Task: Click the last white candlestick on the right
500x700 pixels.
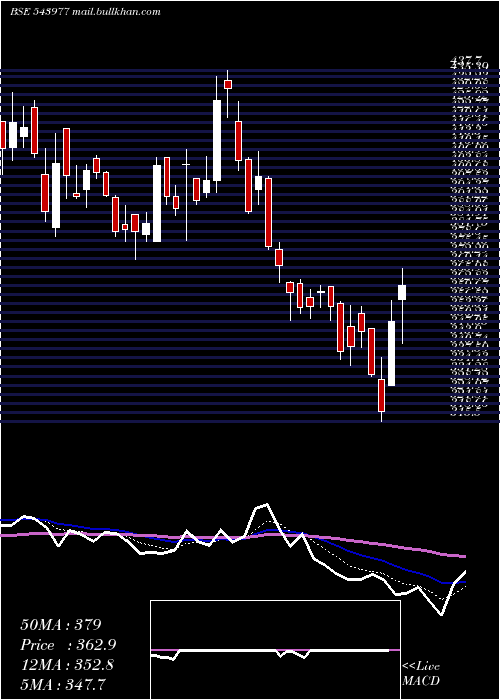Action: pos(402,292)
